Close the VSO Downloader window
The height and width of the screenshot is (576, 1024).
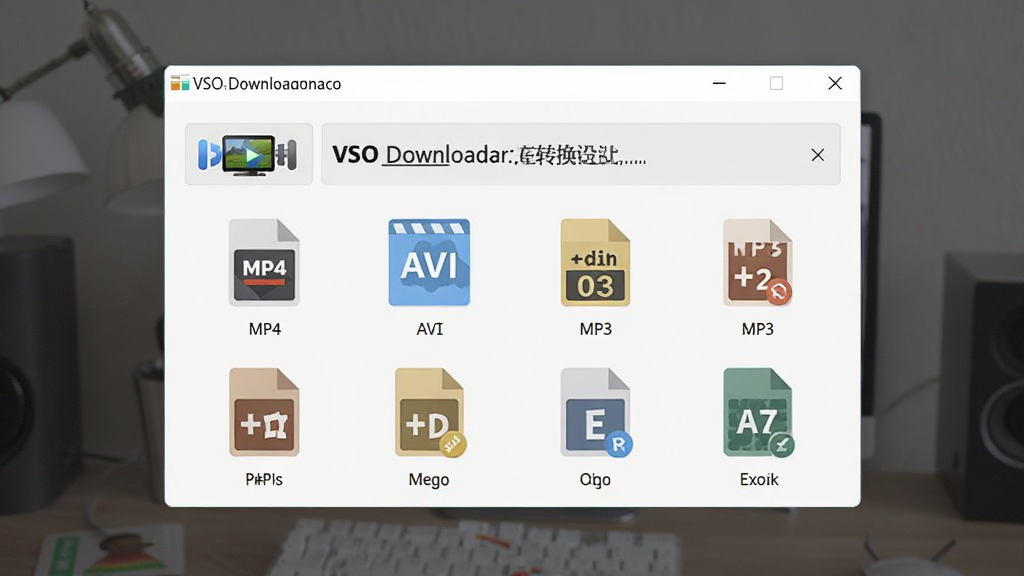[835, 83]
